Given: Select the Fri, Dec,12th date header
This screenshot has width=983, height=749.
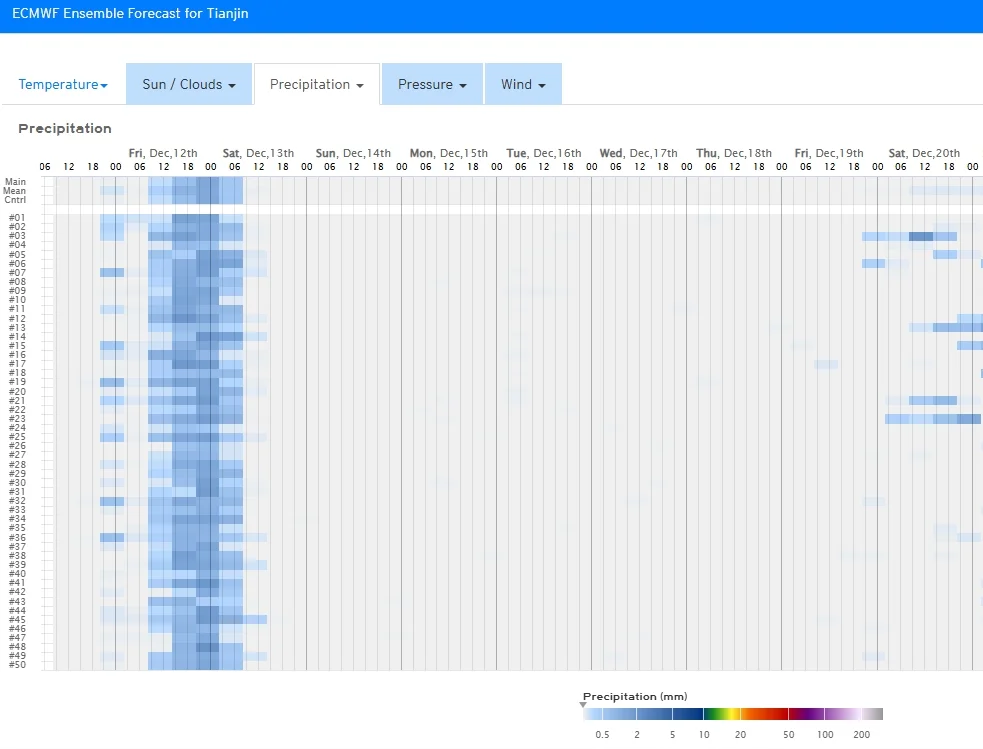Looking at the screenshot, I should [163, 153].
